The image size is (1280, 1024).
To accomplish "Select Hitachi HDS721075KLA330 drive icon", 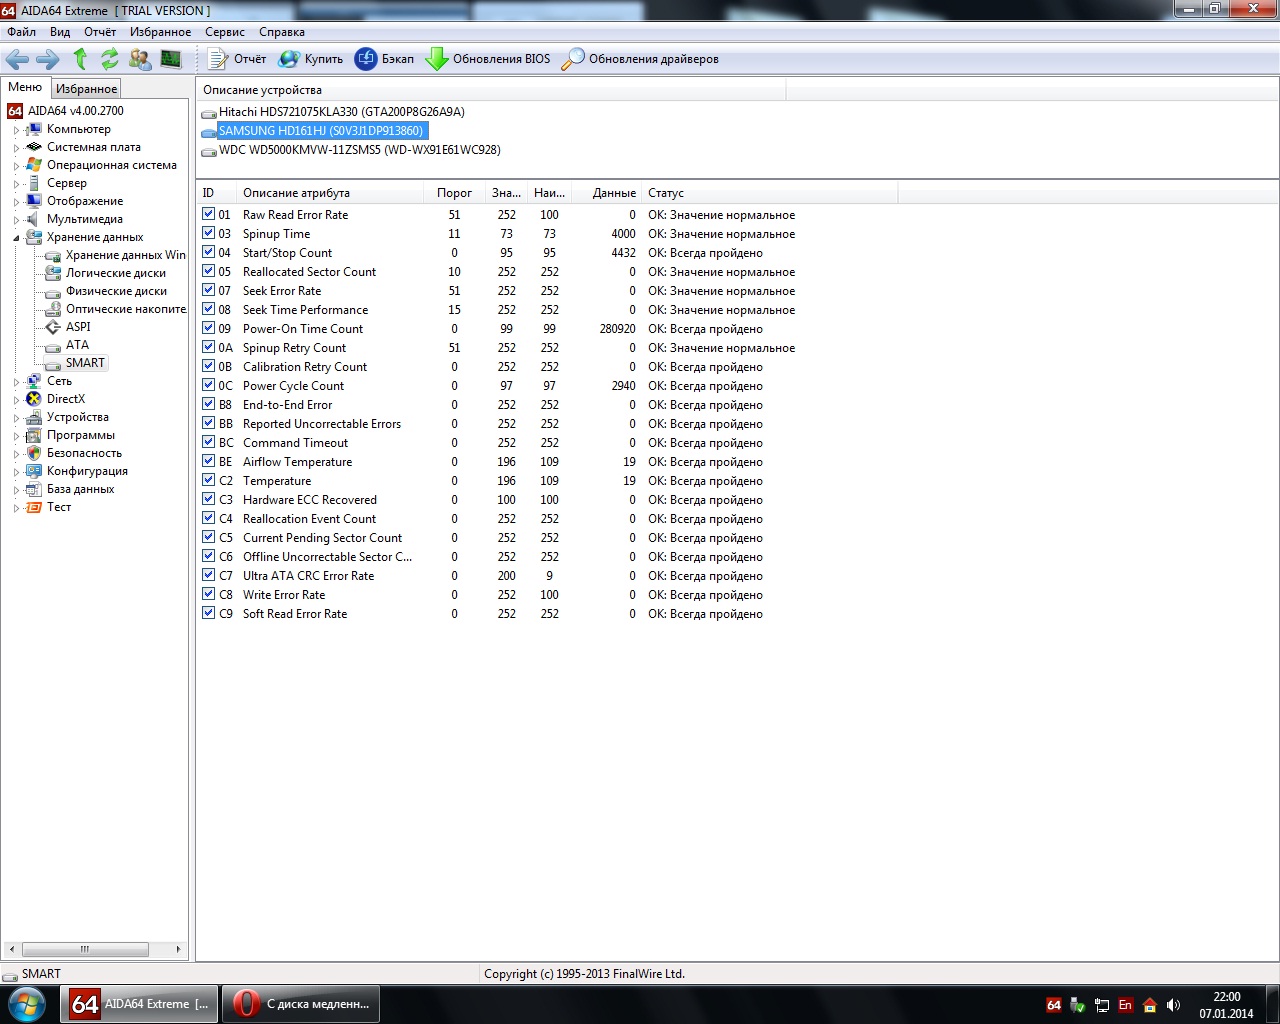I will point(209,113).
